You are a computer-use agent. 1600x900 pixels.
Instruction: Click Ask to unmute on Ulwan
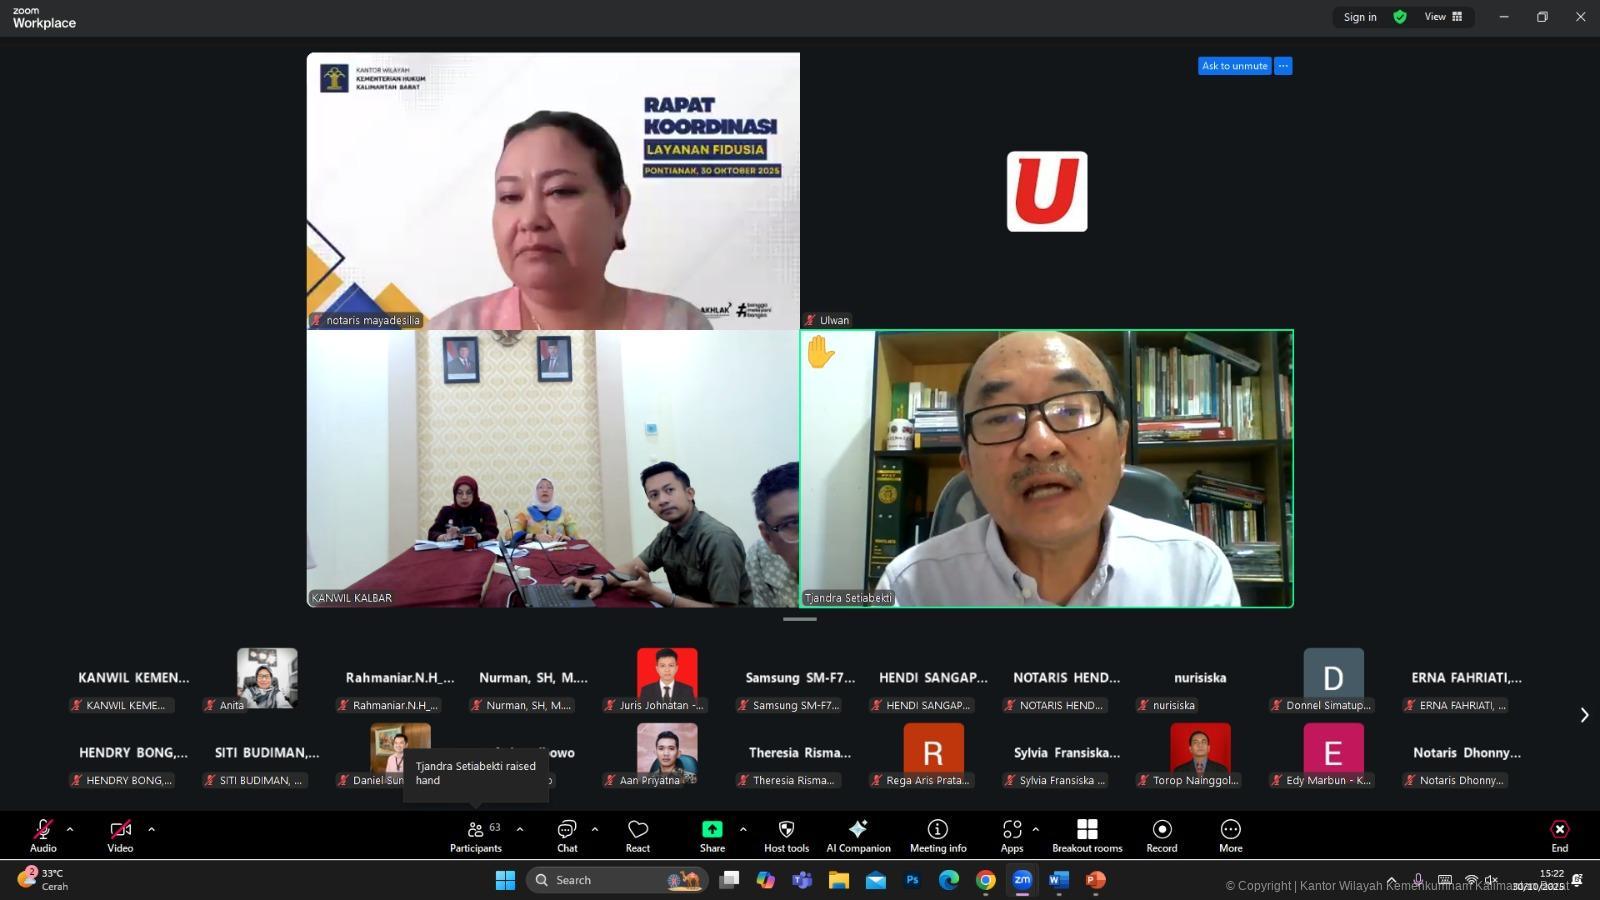tap(1234, 66)
